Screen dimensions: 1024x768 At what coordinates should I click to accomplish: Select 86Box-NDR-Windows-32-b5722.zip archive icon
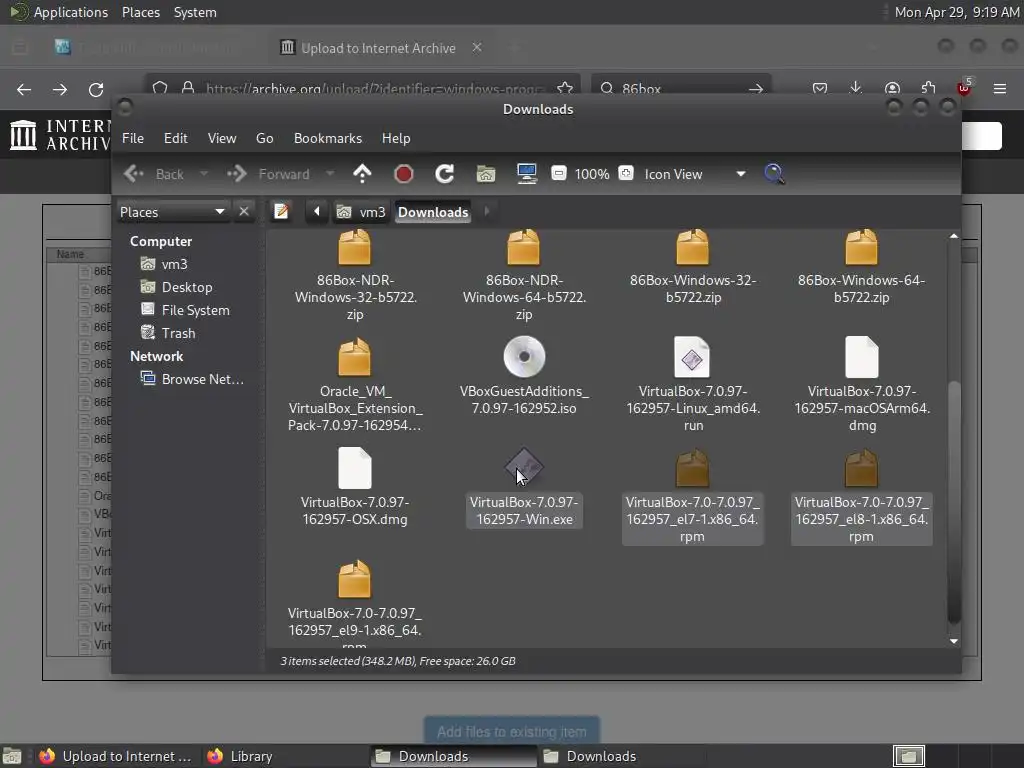pos(355,249)
